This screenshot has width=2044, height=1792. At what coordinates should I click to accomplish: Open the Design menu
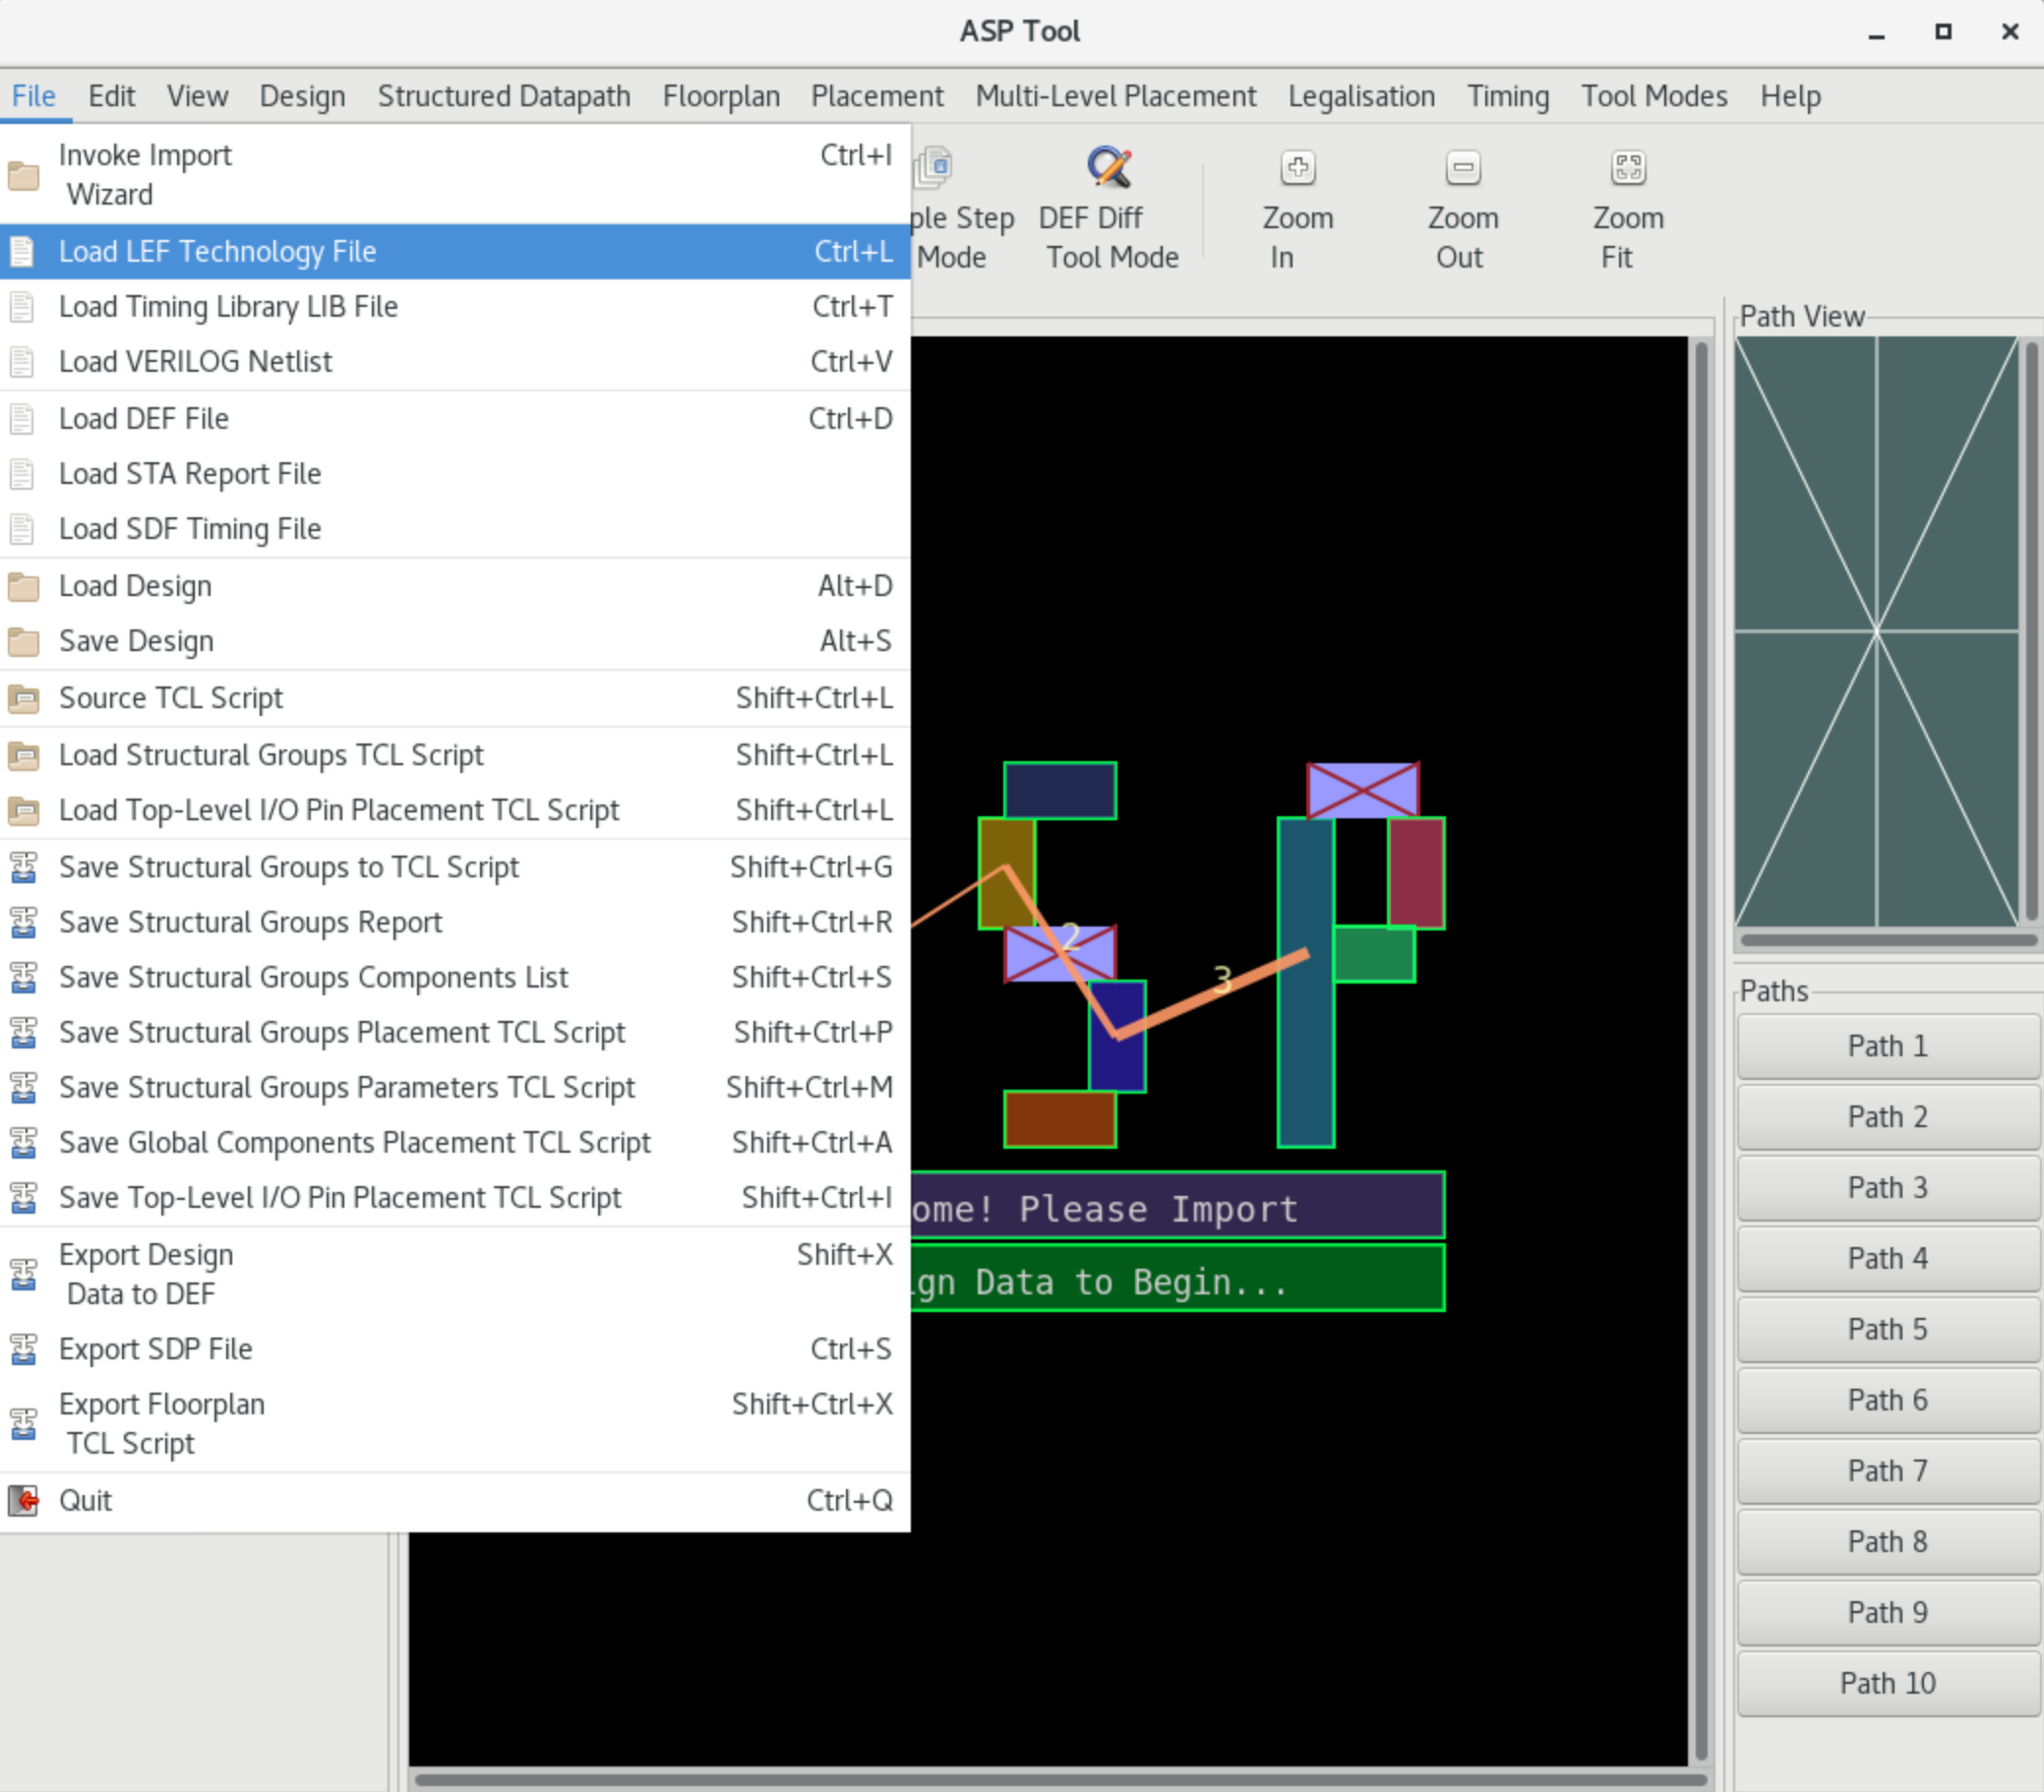tap(302, 96)
